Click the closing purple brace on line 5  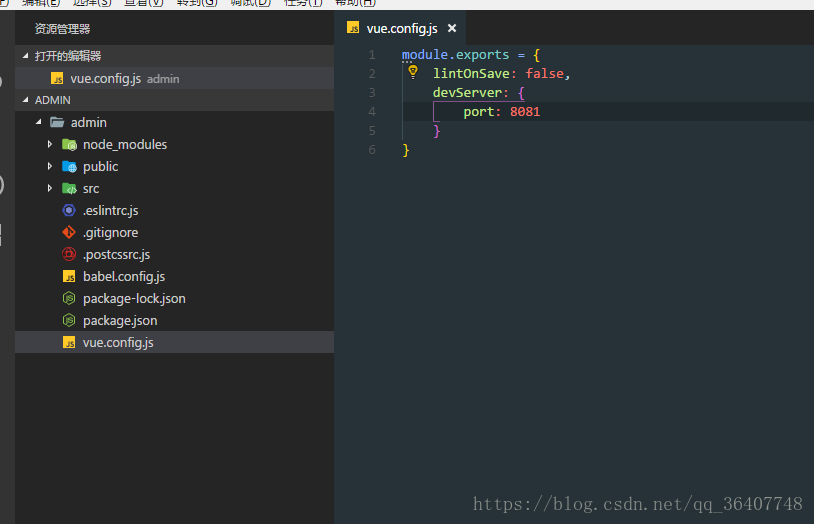[437, 131]
